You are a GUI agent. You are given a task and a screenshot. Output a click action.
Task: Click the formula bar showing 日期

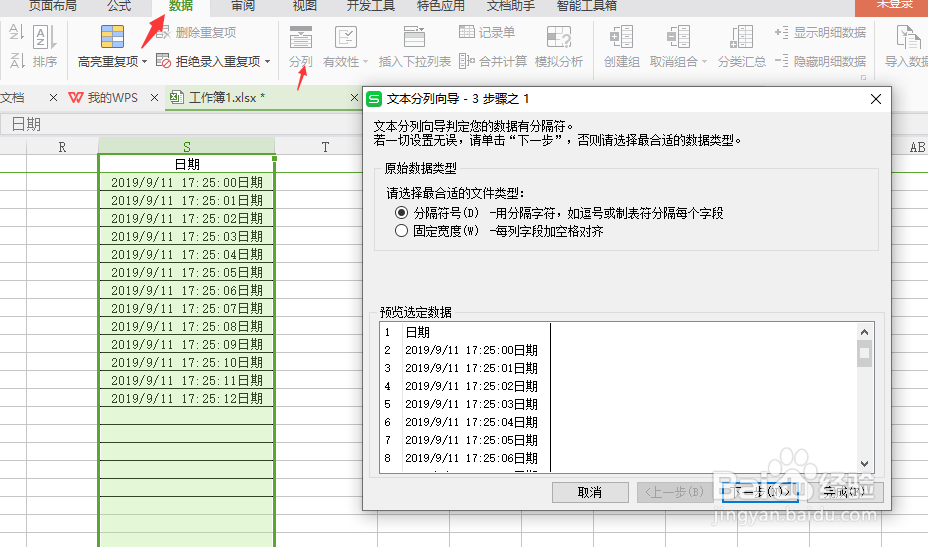pos(181,124)
